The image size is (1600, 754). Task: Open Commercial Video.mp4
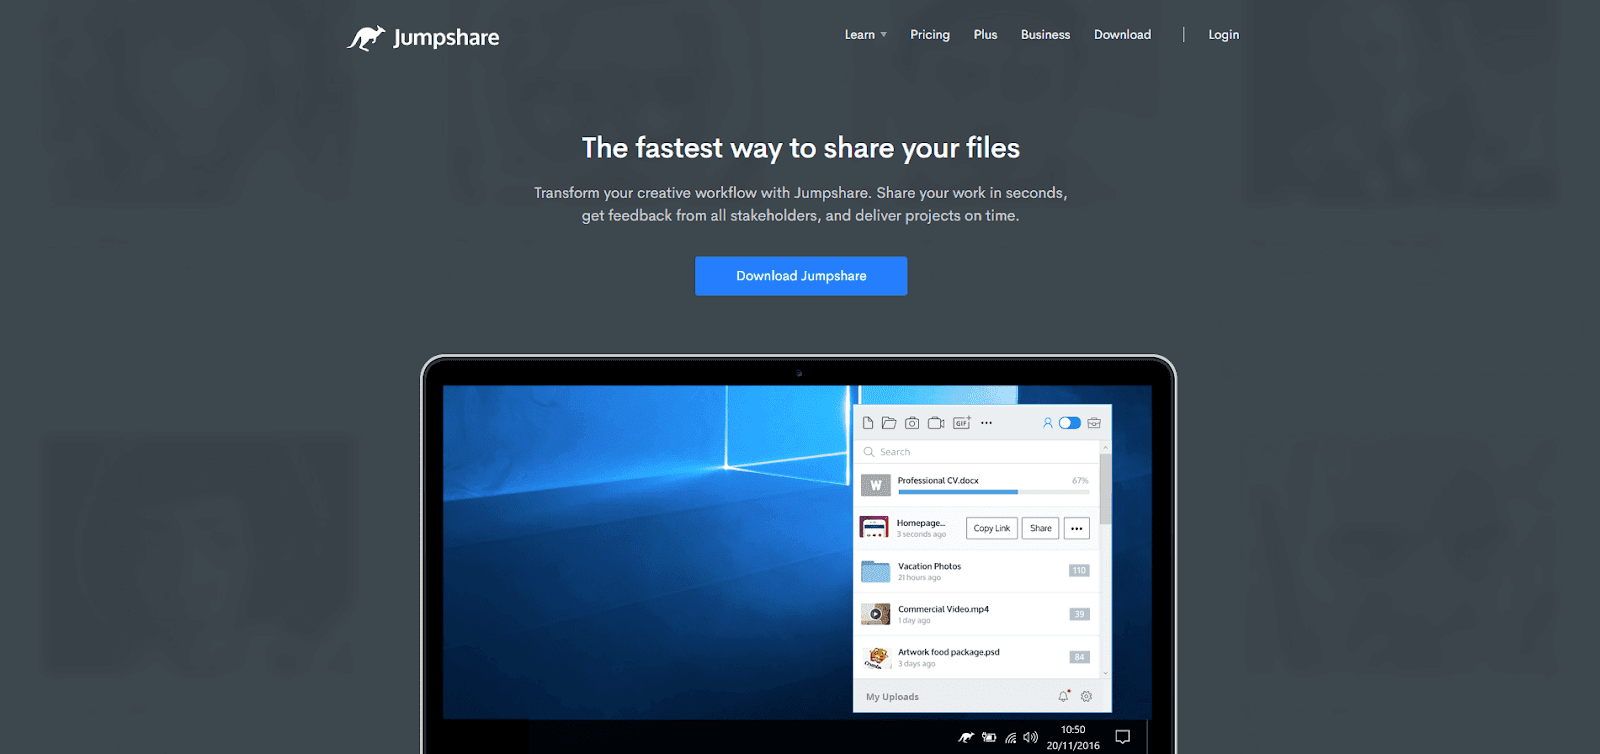[x=977, y=614]
